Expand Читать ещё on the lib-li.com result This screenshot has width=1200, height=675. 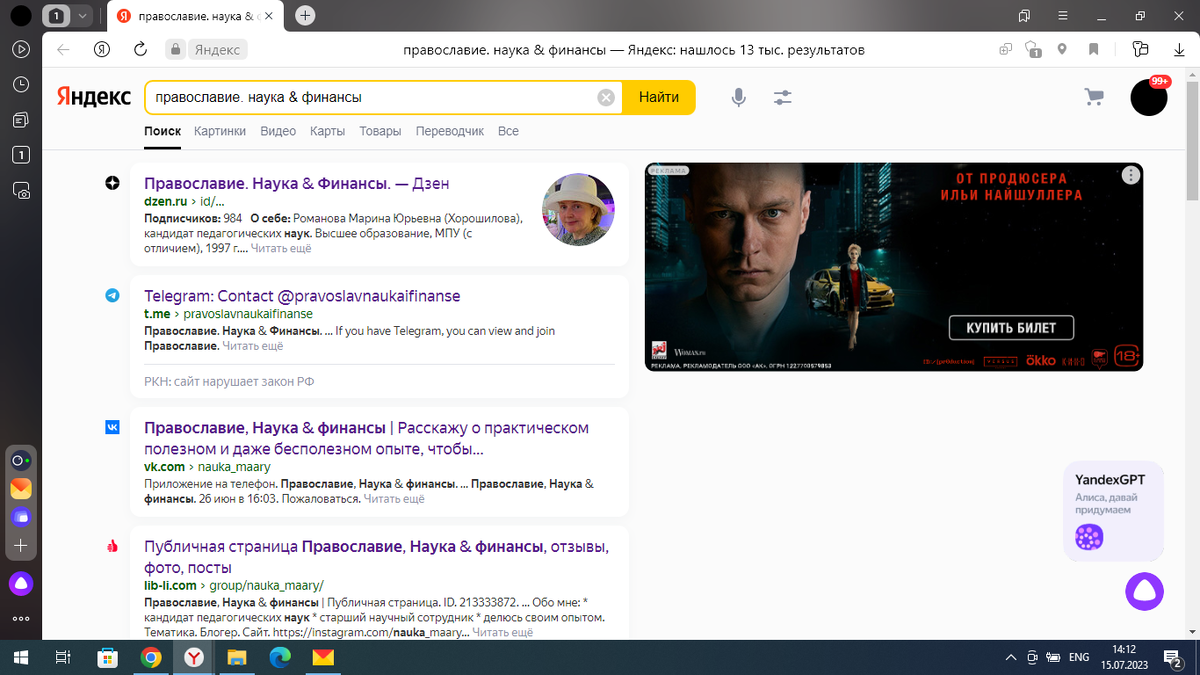[x=503, y=632]
